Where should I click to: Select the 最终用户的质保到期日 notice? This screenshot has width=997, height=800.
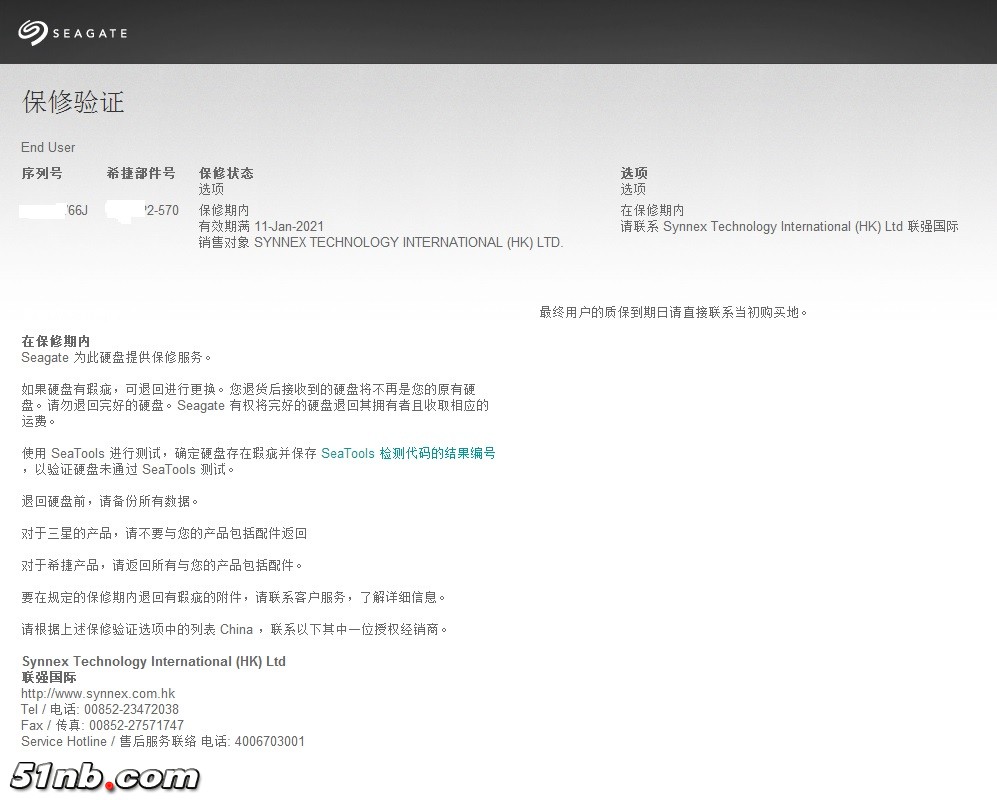(674, 312)
